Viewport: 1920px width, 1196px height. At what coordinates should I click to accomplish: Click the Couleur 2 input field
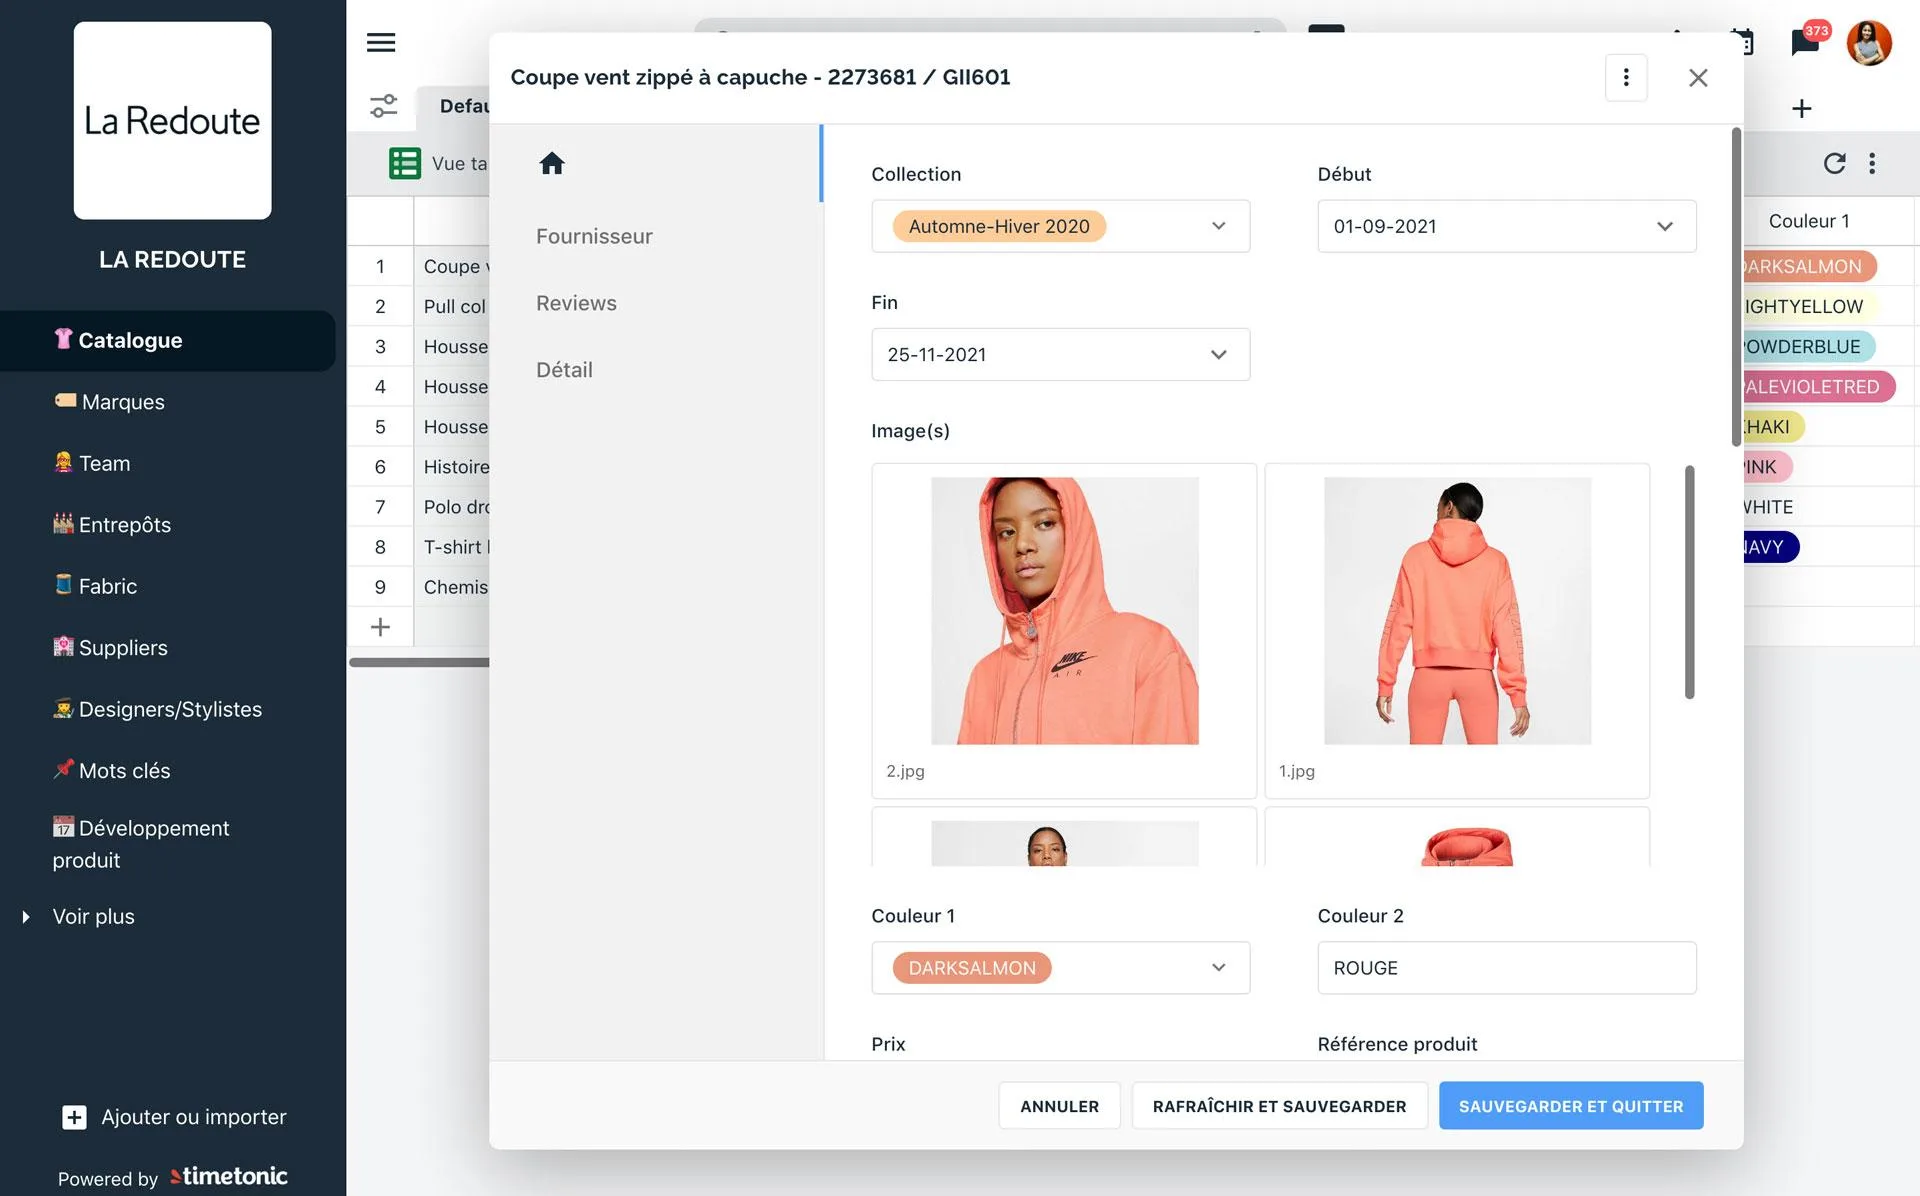1506,968
